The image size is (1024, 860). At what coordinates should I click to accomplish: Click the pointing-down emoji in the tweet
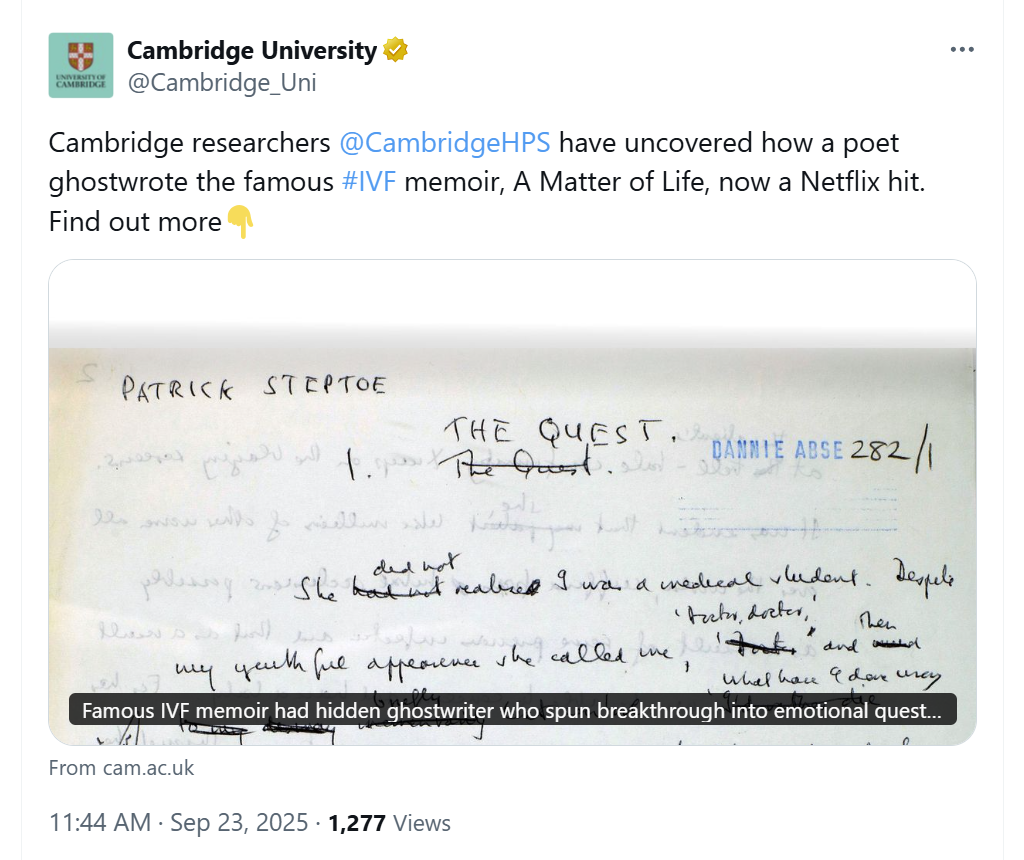coord(240,221)
